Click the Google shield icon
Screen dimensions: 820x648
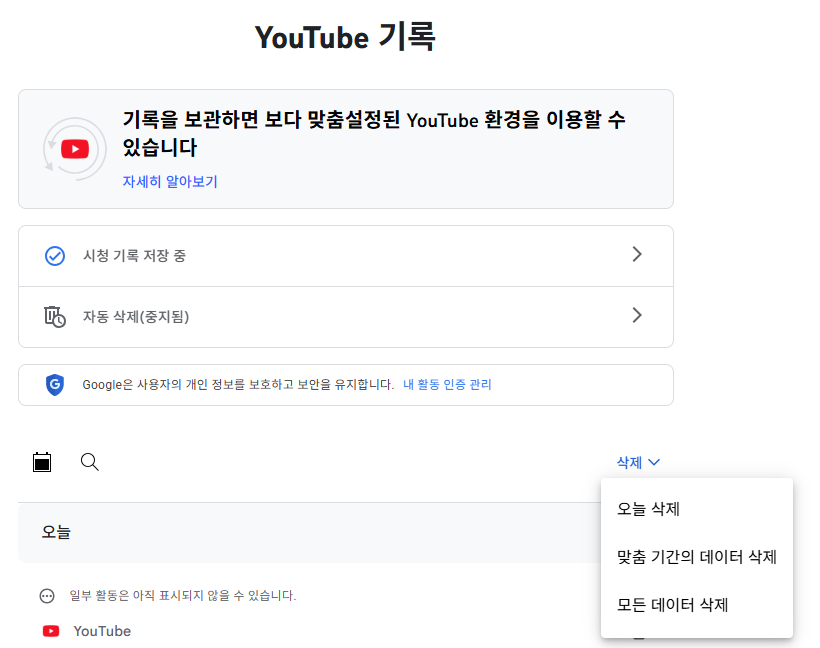[55, 385]
